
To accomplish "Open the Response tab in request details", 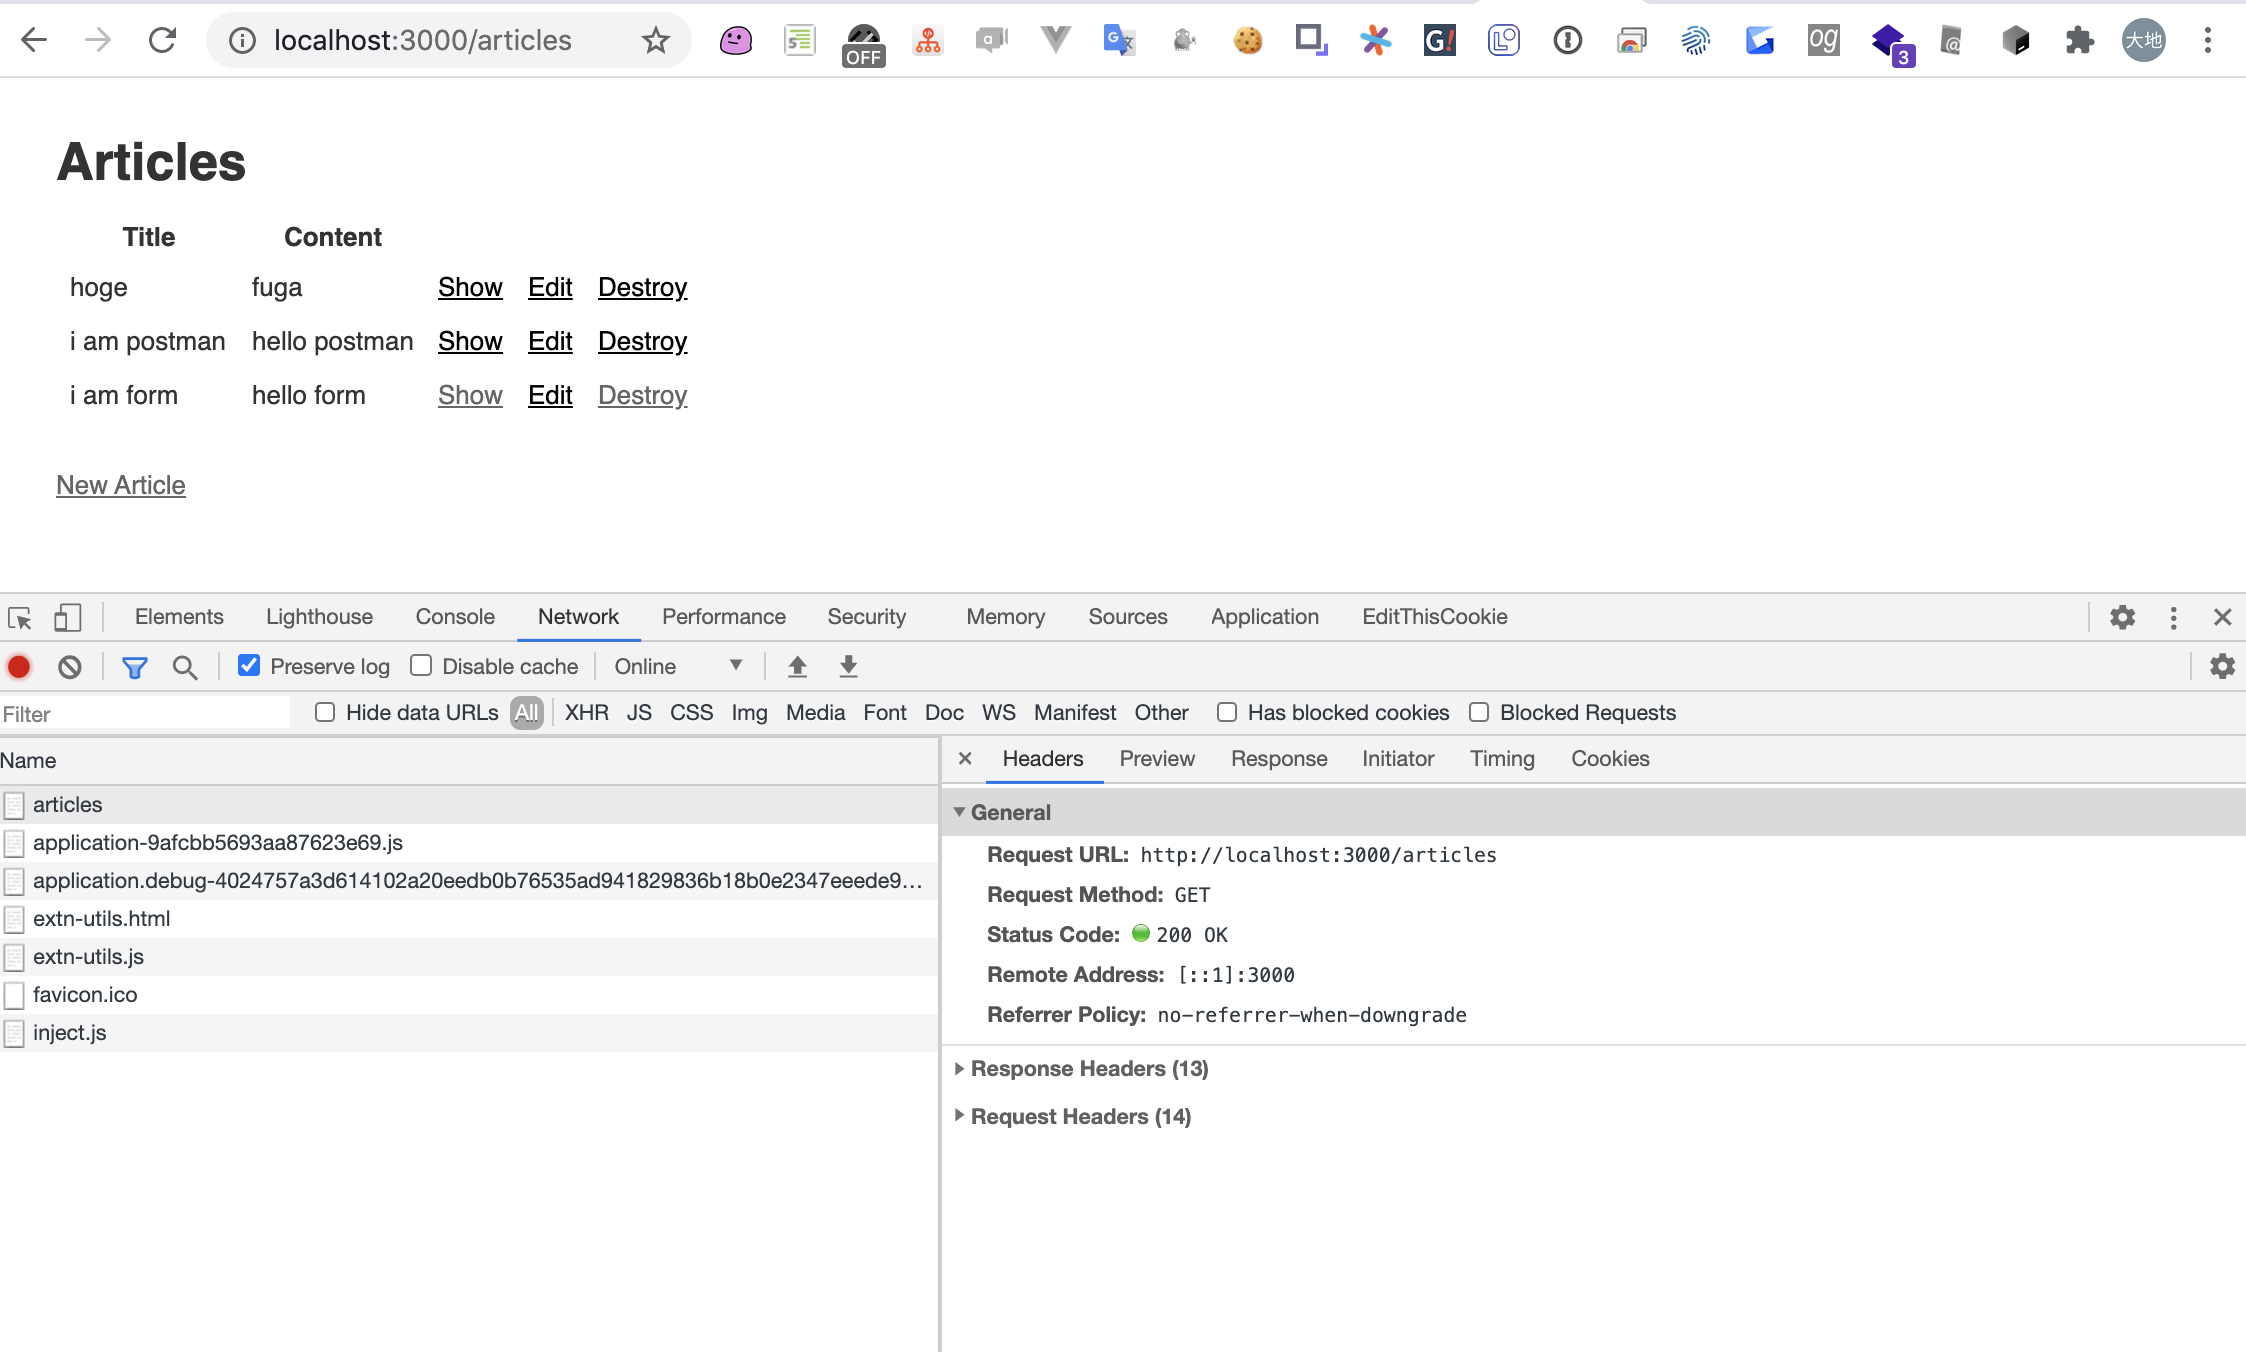I will tap(1278, 759).
